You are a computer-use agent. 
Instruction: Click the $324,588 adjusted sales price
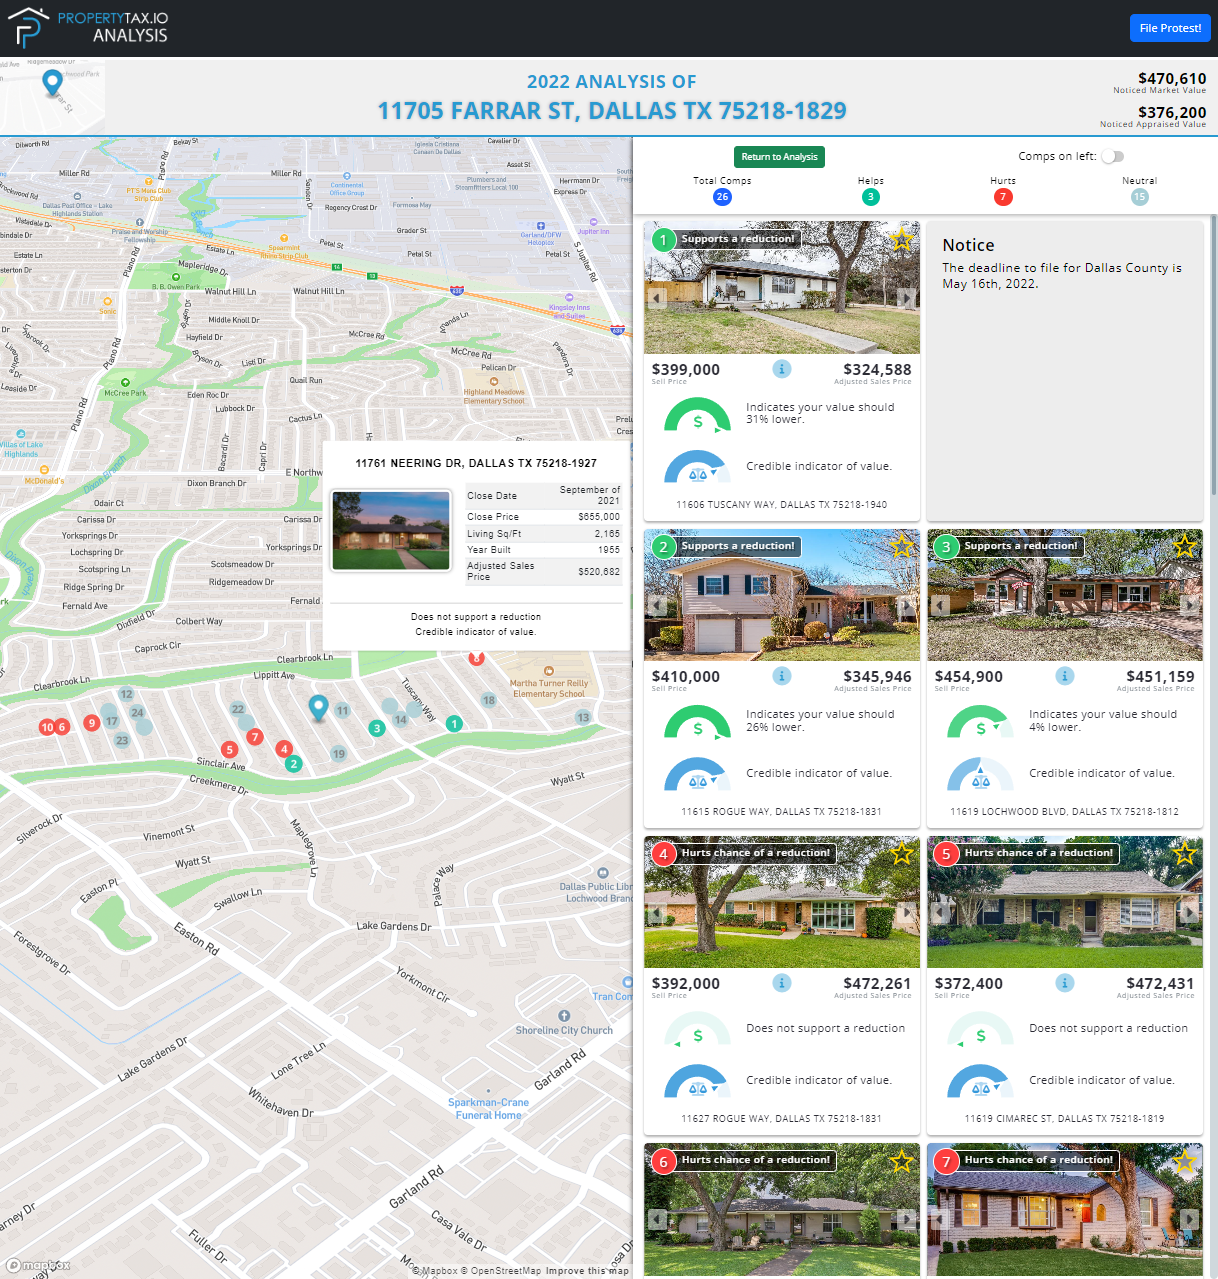click(877, 369)
